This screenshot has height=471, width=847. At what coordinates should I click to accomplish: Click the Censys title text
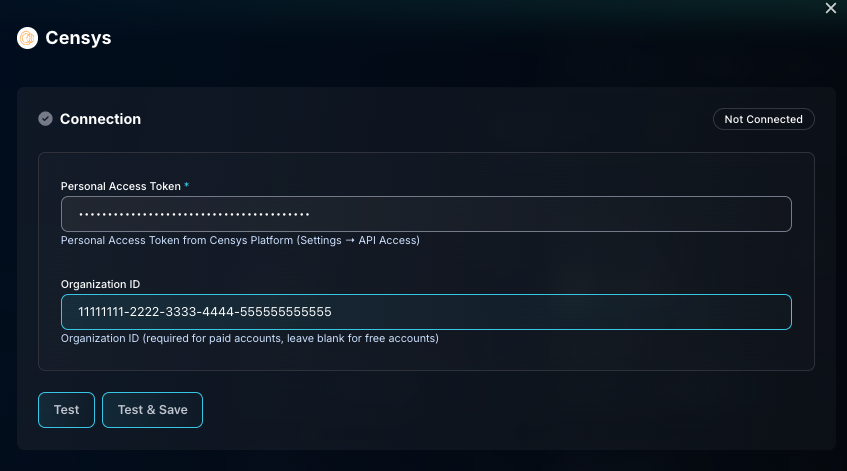pos(78,39)
